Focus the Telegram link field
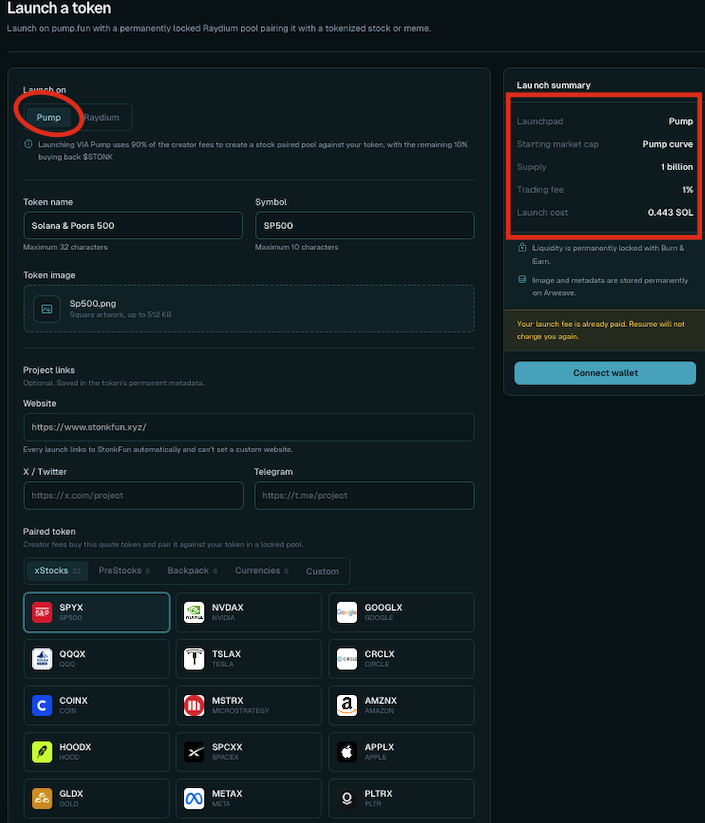This screenshot has height=823, width=705. coord(364,495)
